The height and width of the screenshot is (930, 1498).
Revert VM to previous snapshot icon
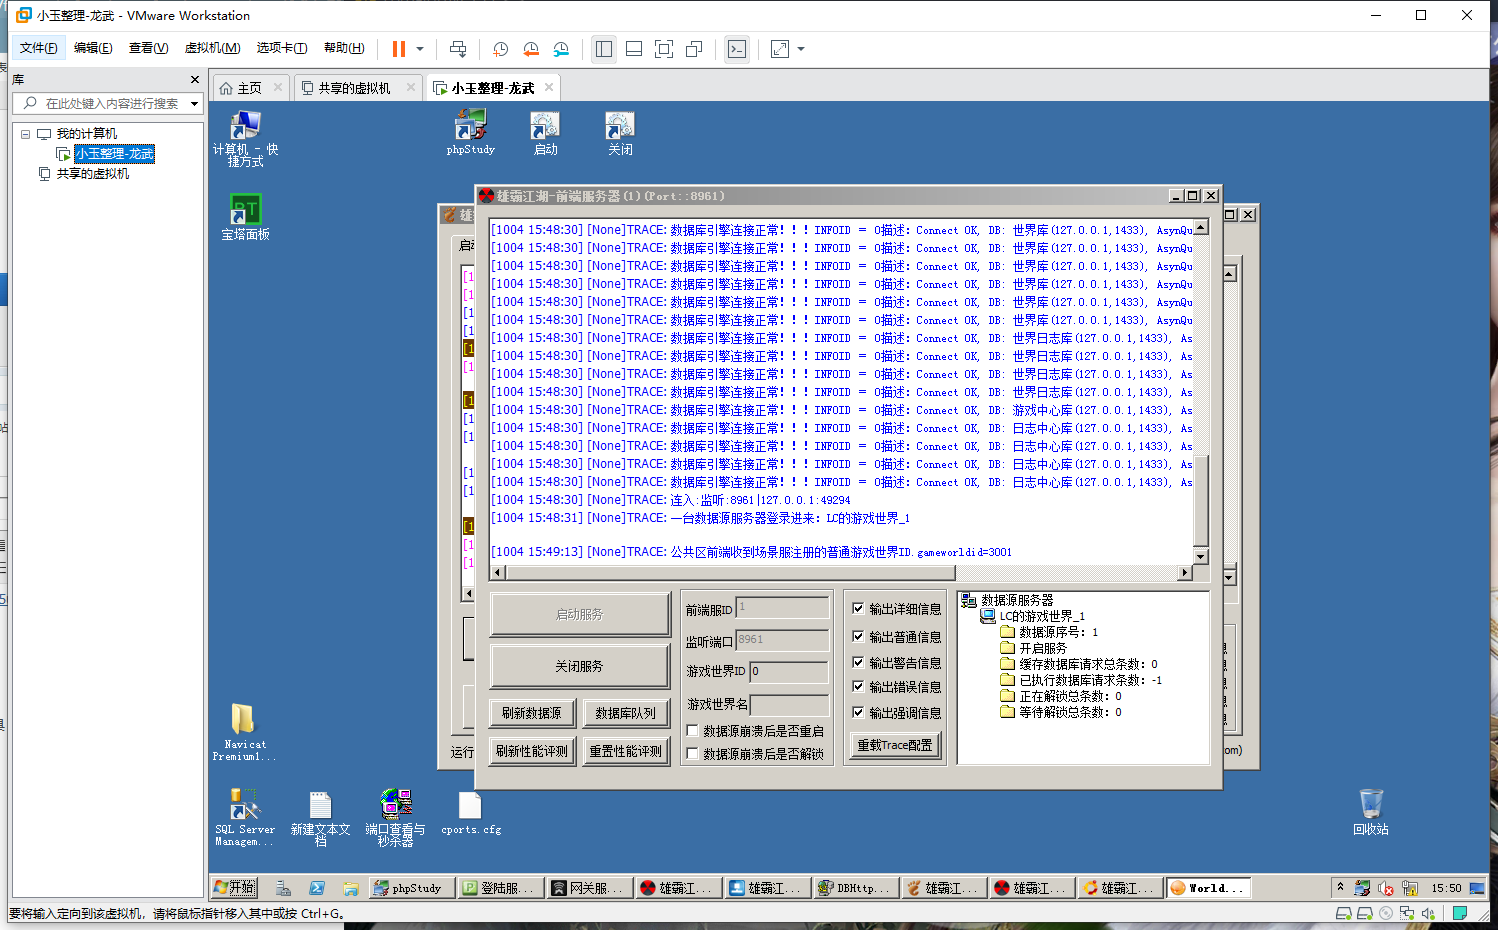pyautogui.click(x=531, y=49)
